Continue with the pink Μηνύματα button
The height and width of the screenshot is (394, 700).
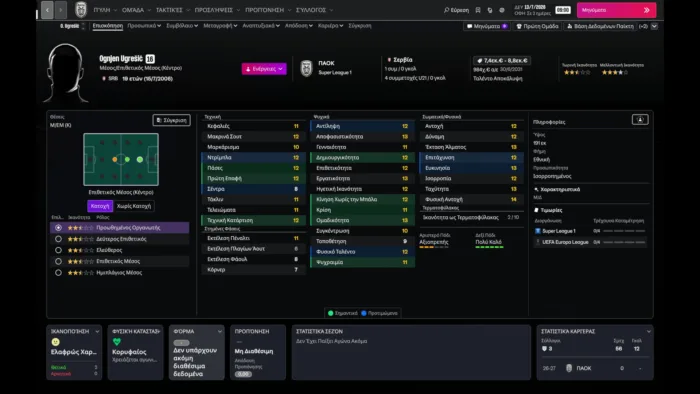[x=616, y=10]
